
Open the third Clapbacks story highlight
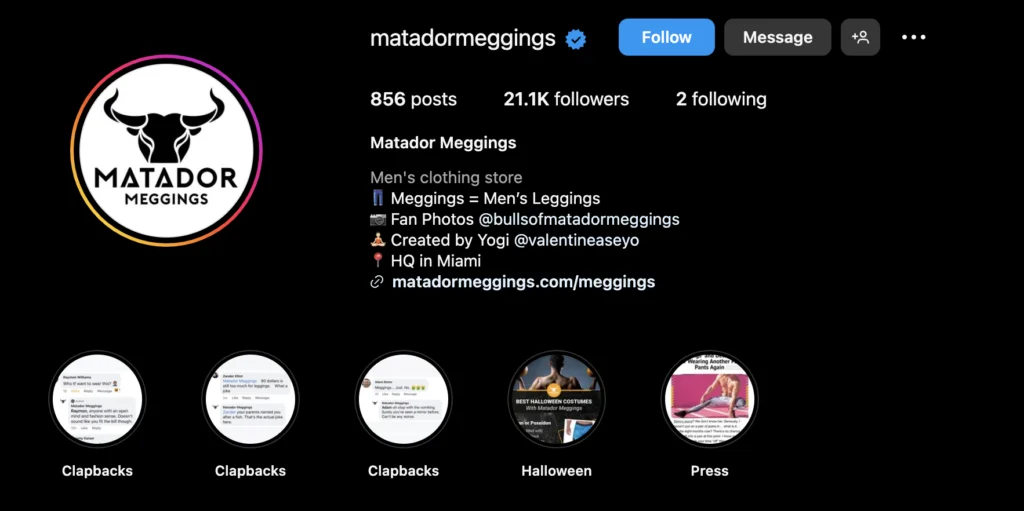pos(403,399)
